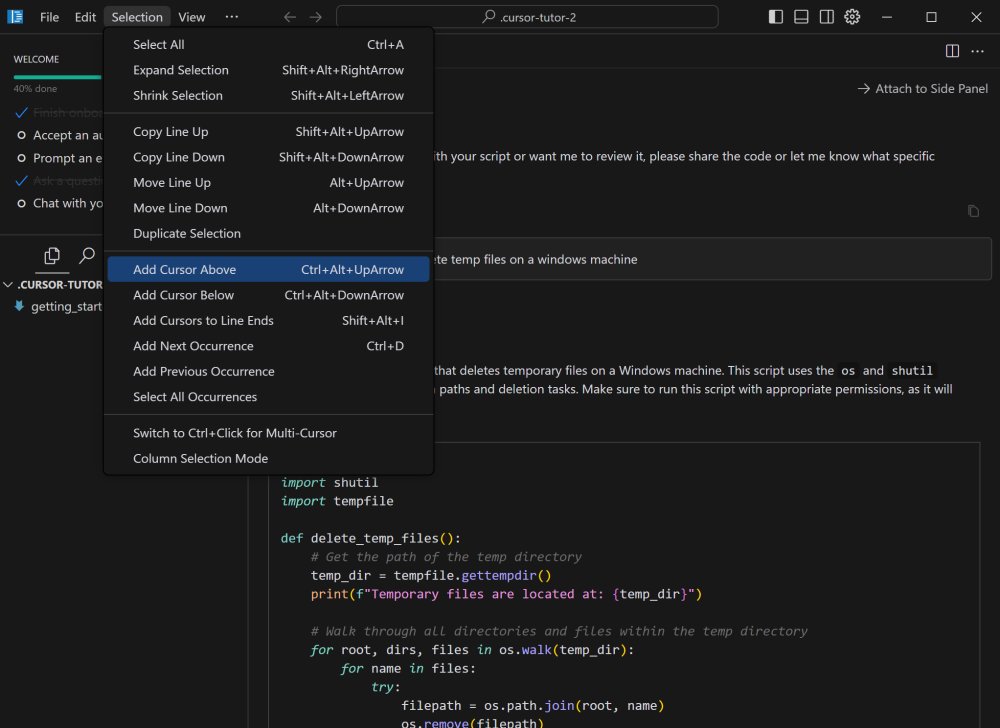Open the Explorer view icon

coord(52,256)
